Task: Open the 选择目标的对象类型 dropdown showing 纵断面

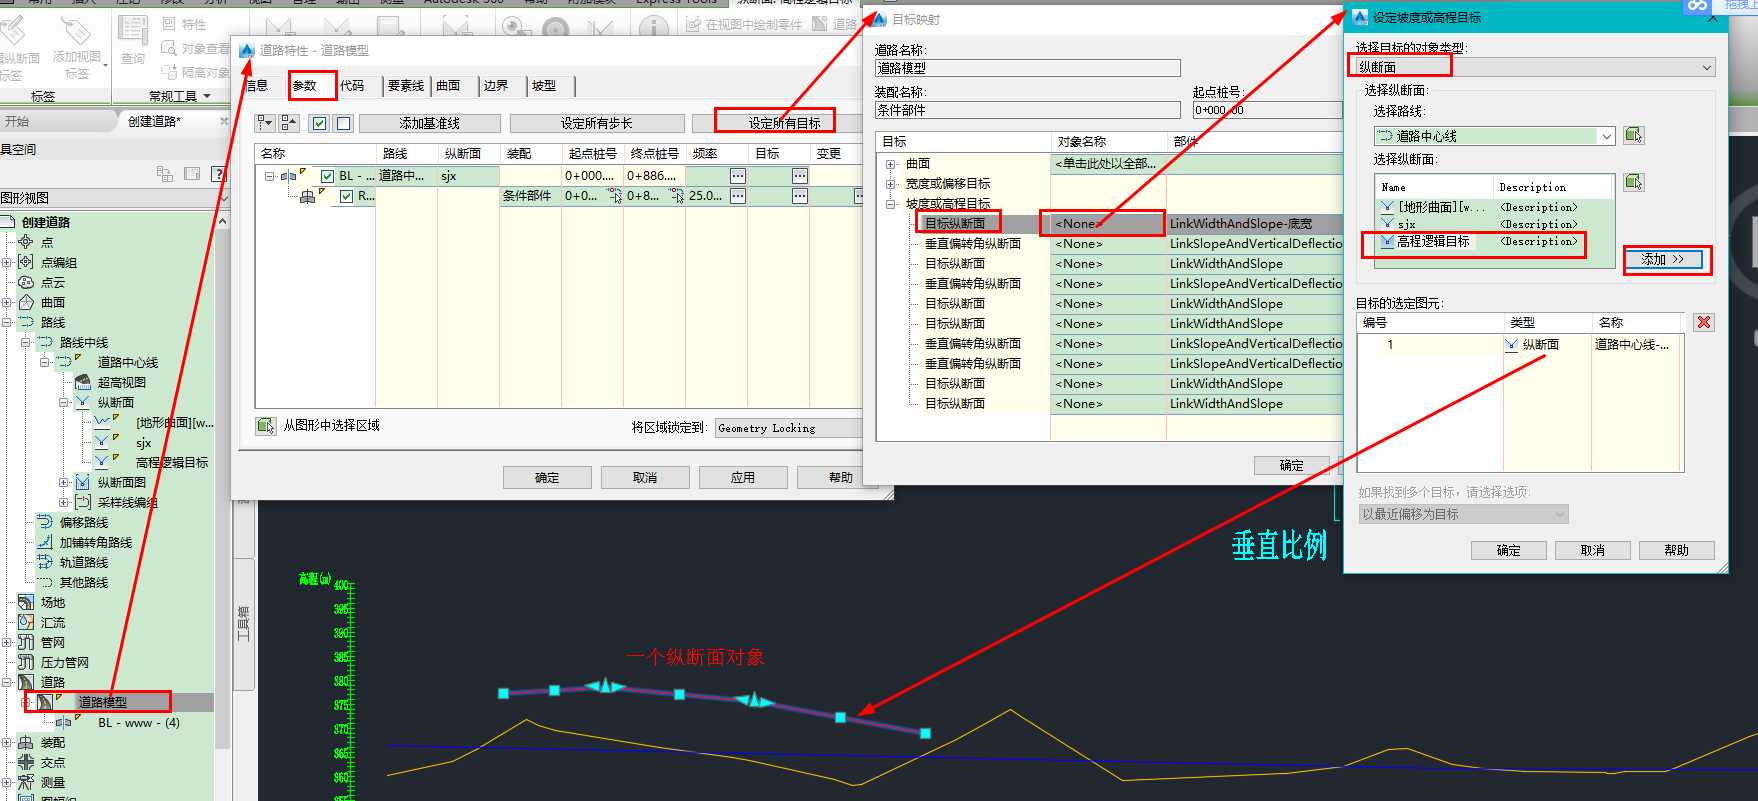Action: (x=1535, y=67)
